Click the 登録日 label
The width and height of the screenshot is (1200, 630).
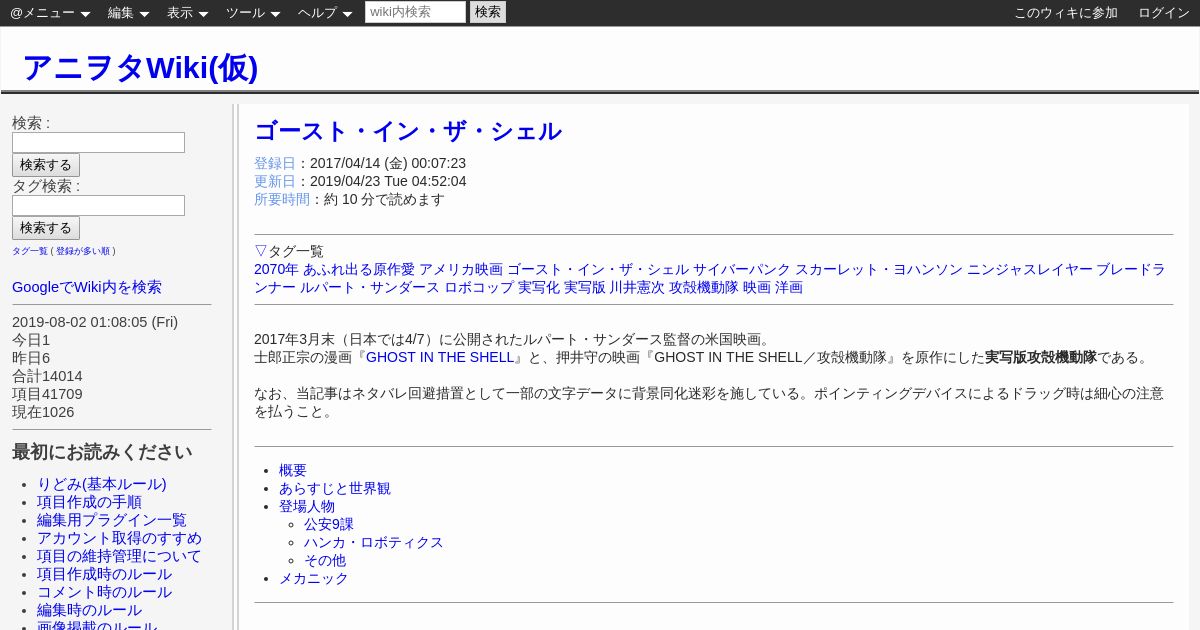tap(275, 163)
